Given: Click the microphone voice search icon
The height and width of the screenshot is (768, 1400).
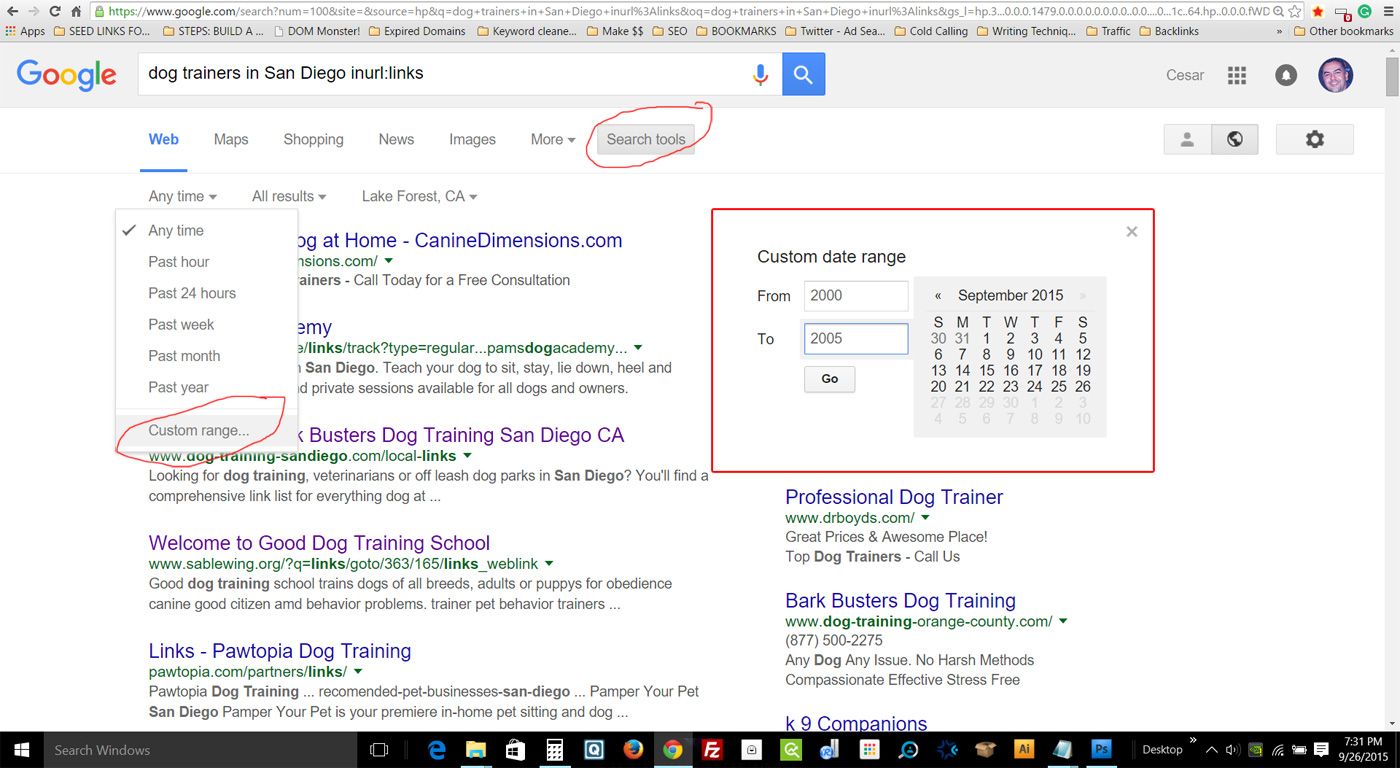Looking at the screenshot, I should coord(760,74).
